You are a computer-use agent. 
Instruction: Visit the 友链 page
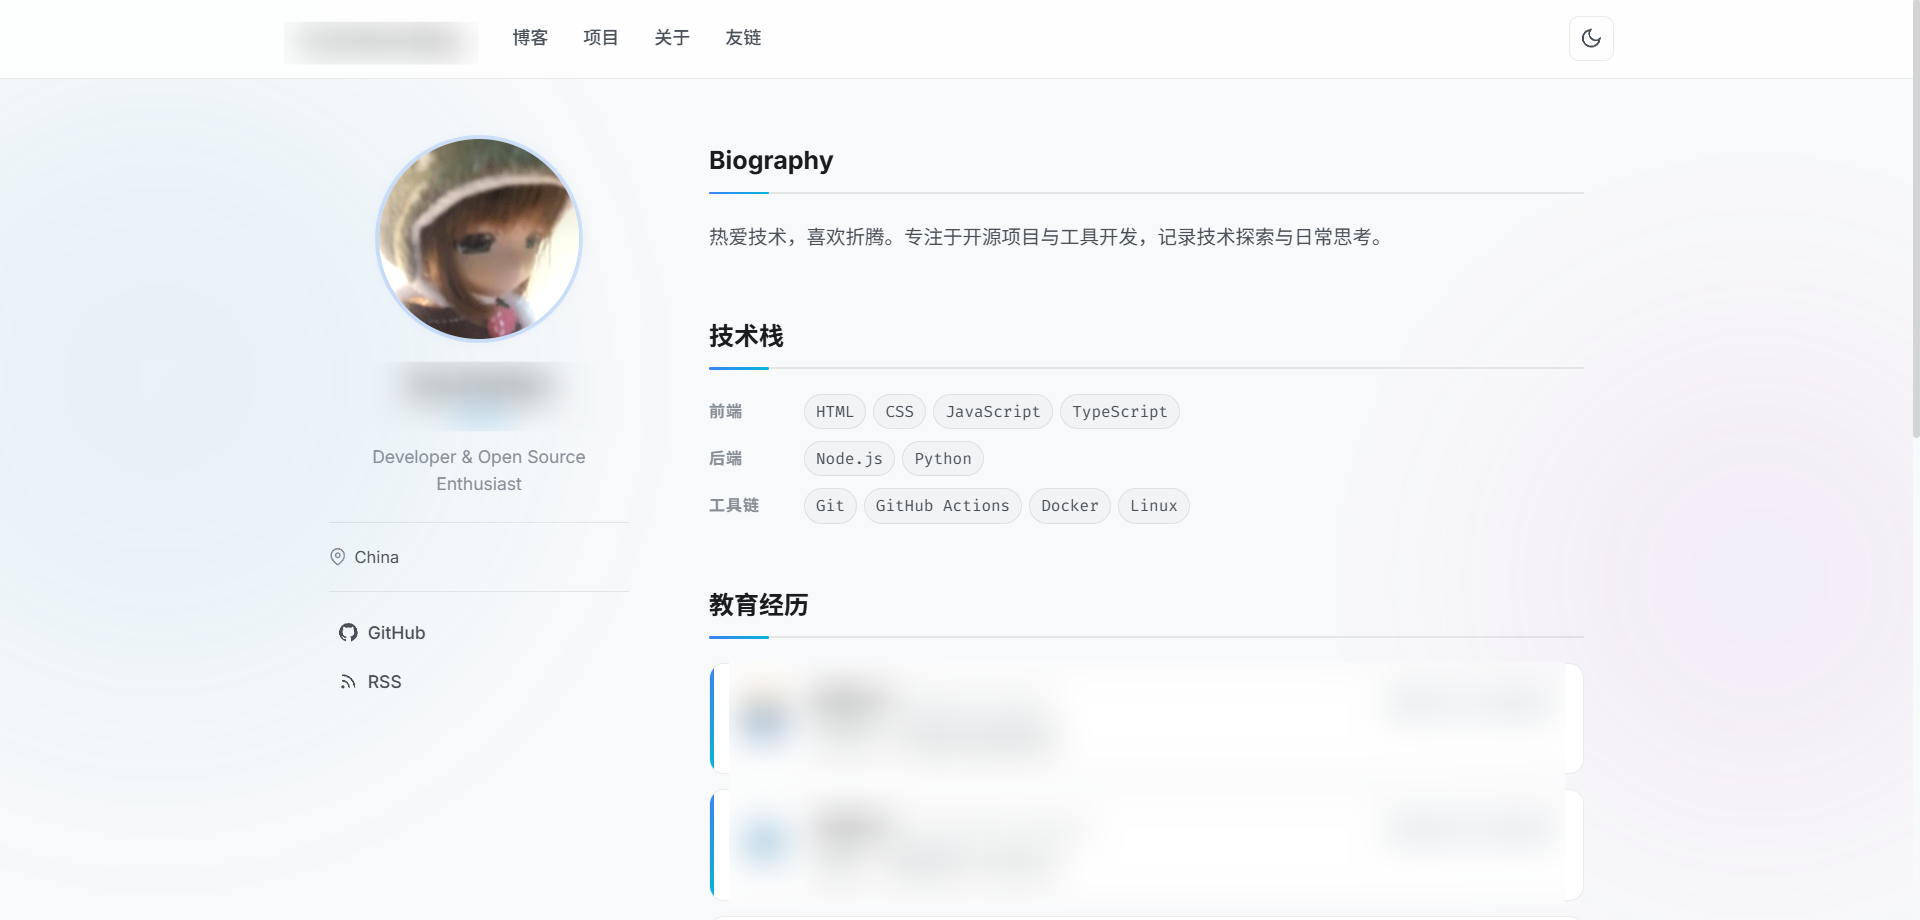(x=743, y=38)
